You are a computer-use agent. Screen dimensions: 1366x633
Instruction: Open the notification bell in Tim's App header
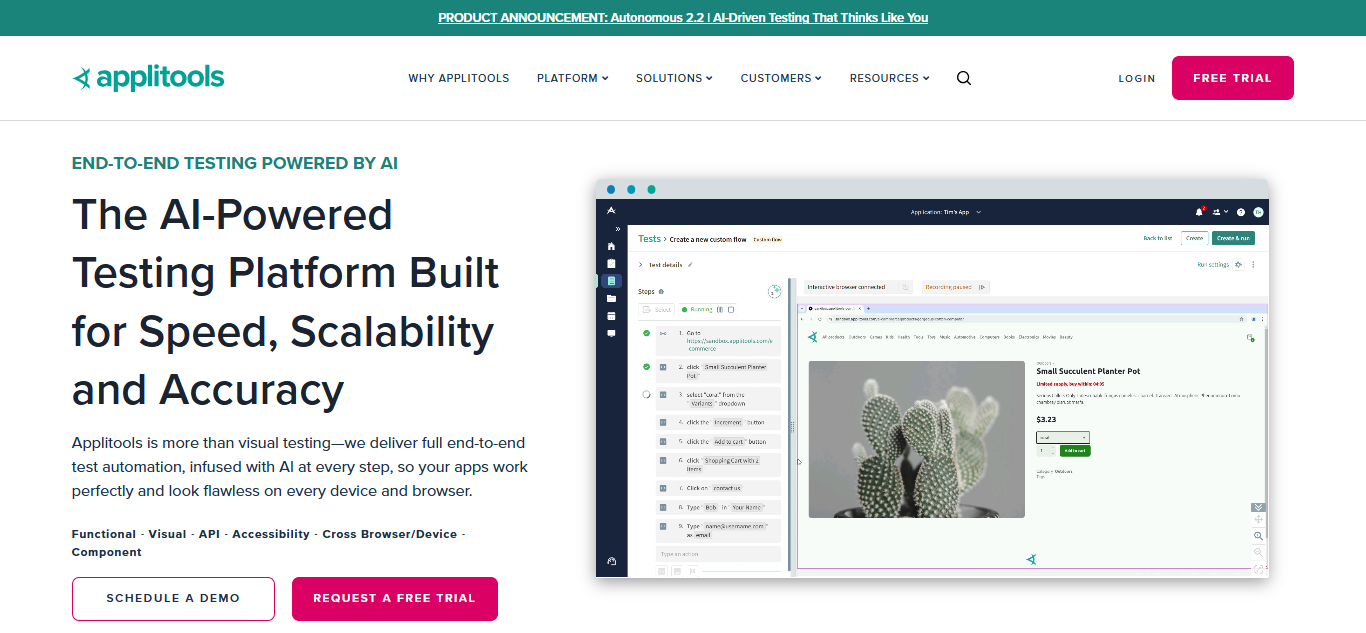coord(1199,211)
